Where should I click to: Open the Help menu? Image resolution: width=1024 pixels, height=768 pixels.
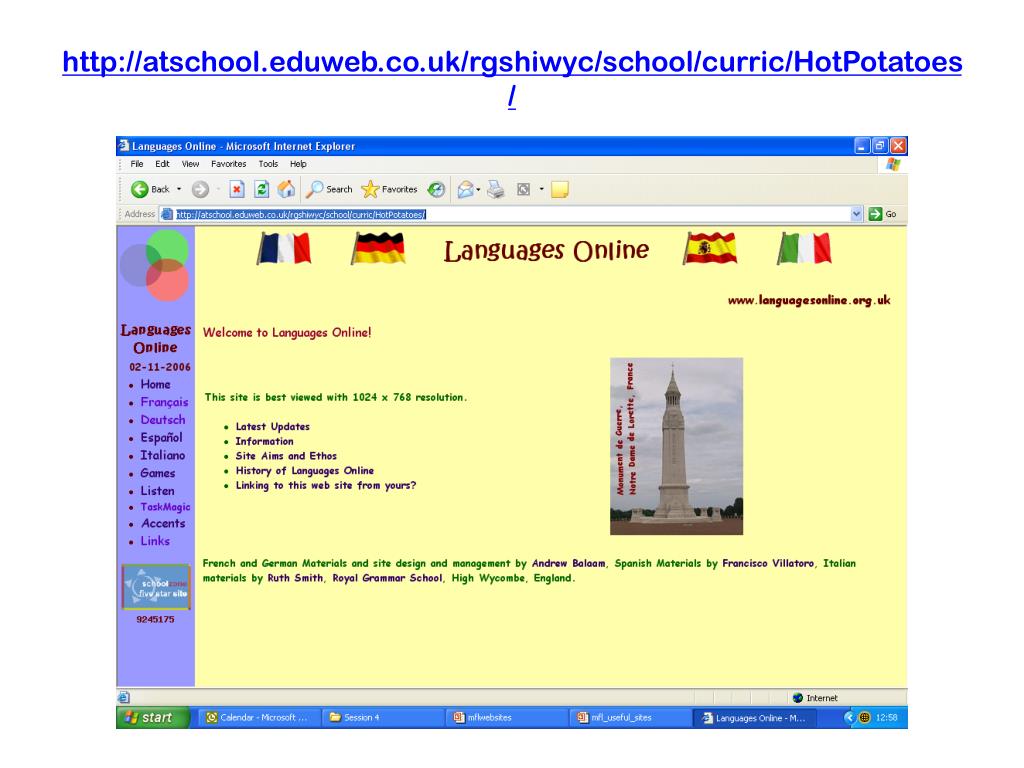[298, 164]
